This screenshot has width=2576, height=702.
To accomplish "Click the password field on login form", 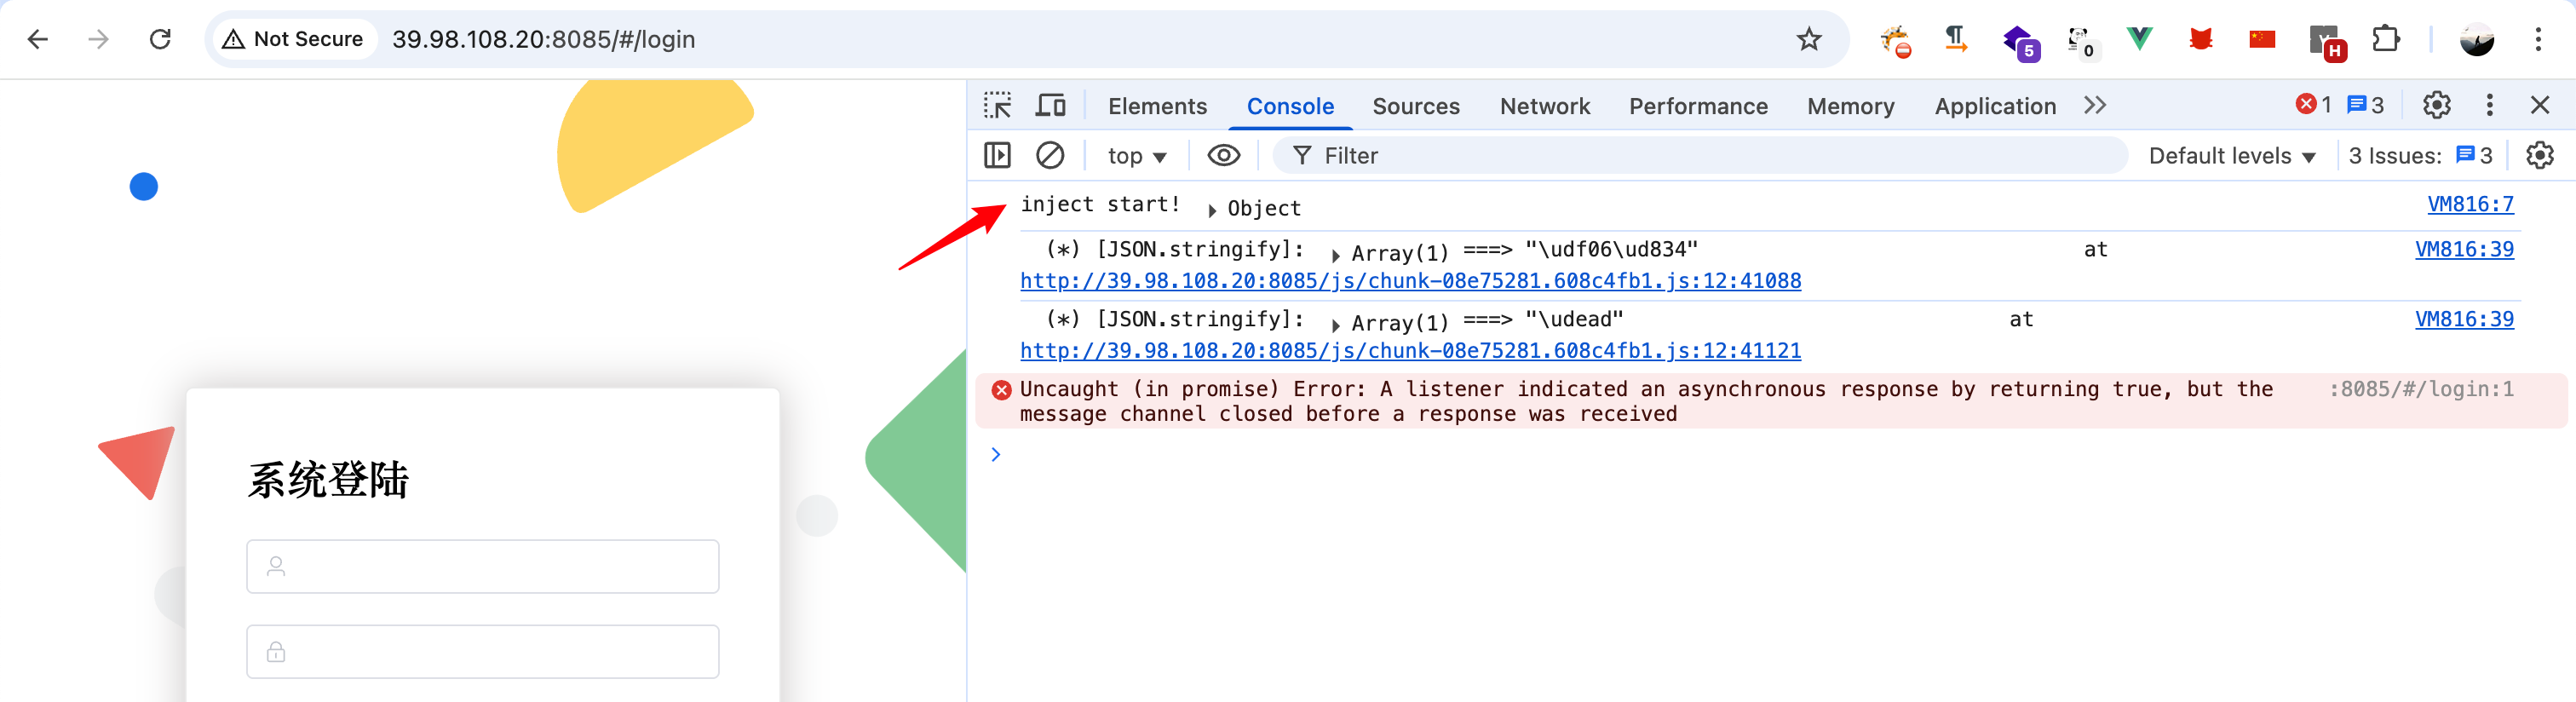I will (x=482, y=651).
